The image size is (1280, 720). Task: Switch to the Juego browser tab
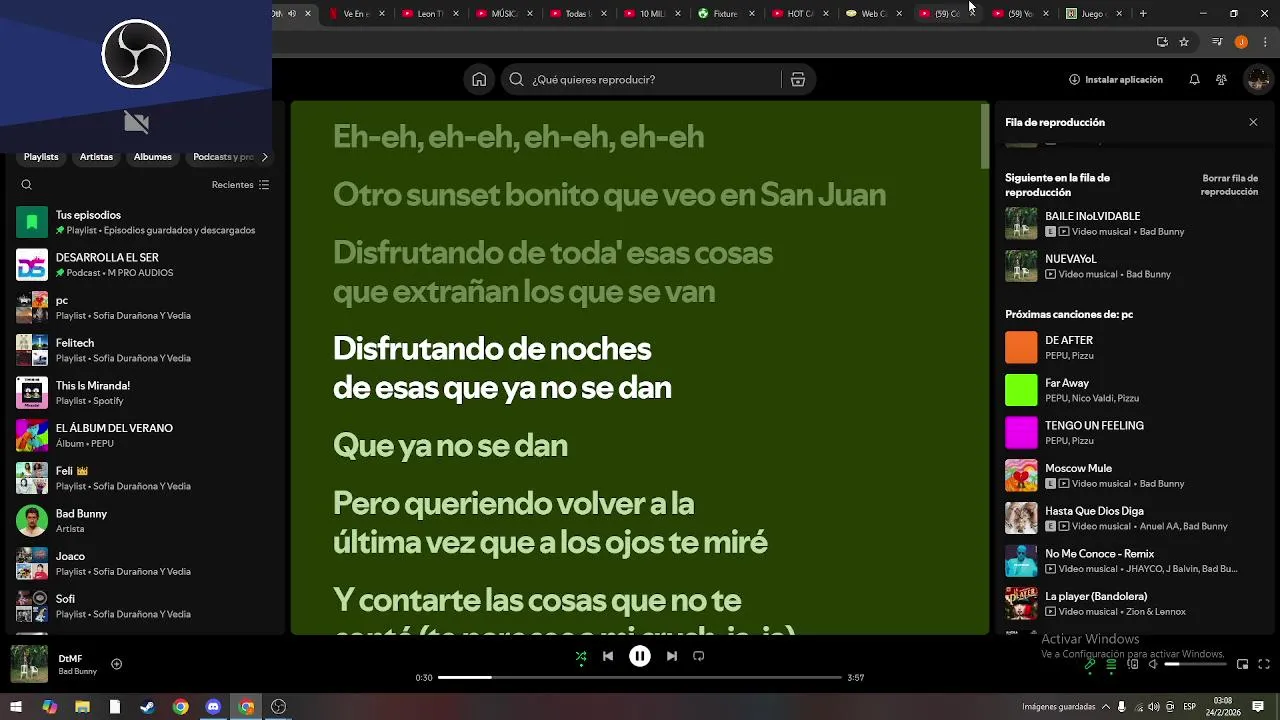pos(1092,14)
